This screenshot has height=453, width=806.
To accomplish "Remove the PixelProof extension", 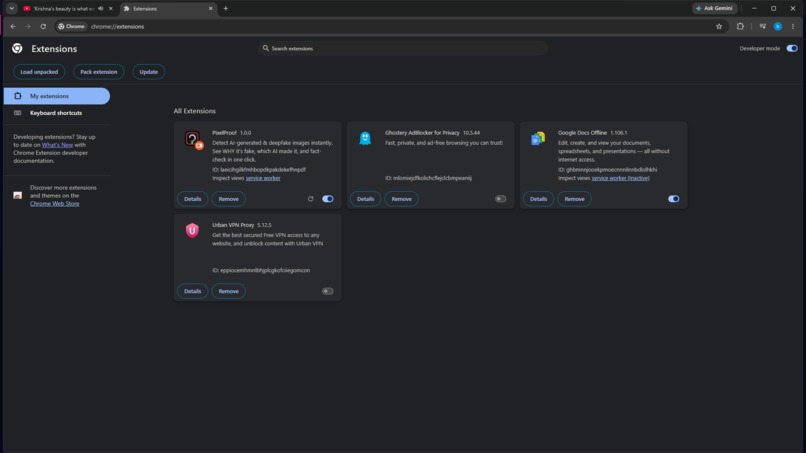I will 229,199.
